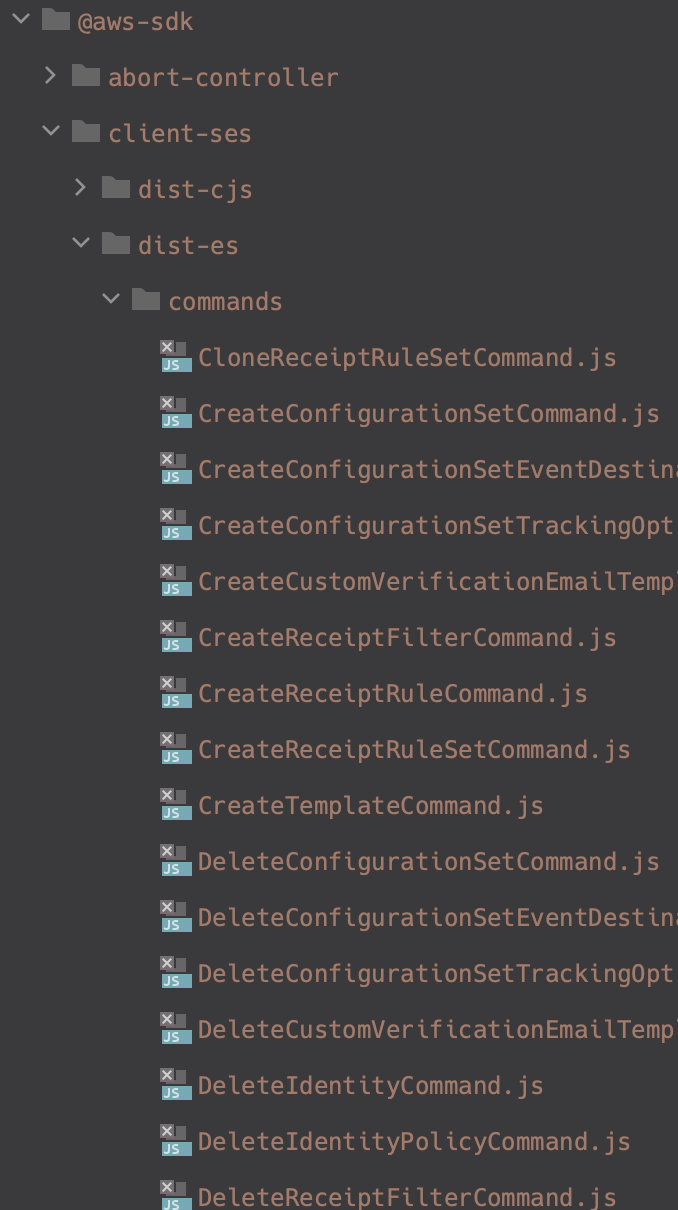The width and height of the screenshot is (678, 1210).
Task: Collapse the commands folder chevron
Action: [111, 300]
